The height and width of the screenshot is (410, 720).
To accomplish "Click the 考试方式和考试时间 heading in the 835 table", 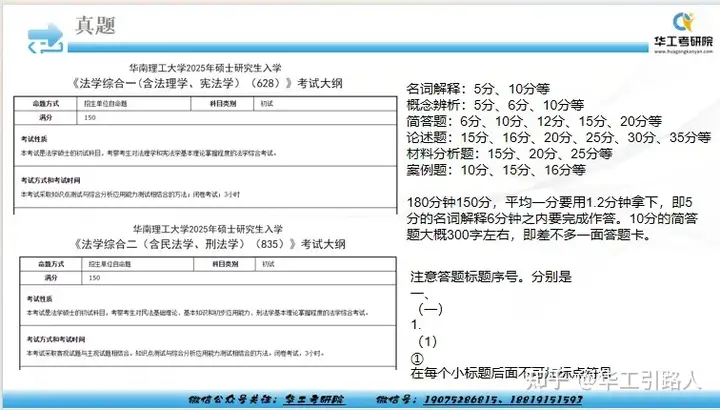I will (56, 339).
